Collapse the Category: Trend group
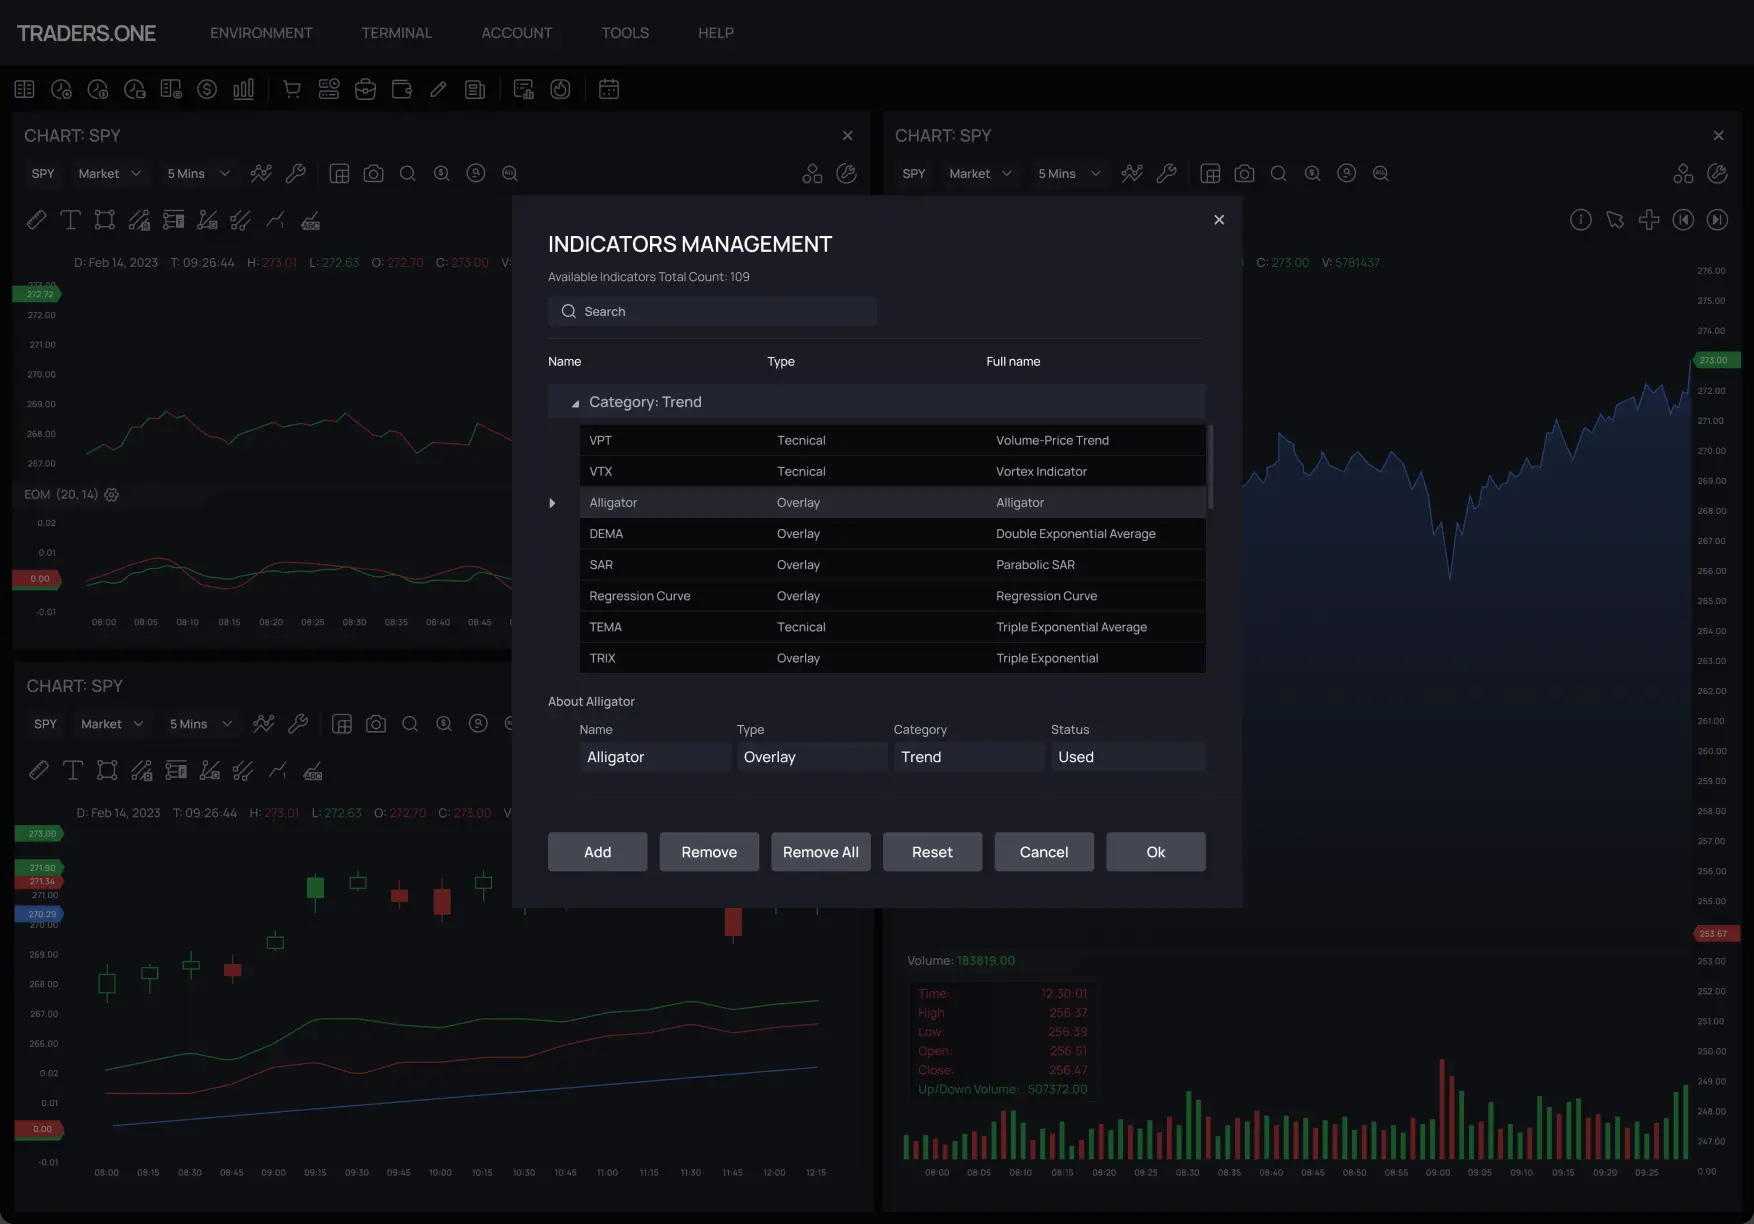 point(575,402)
